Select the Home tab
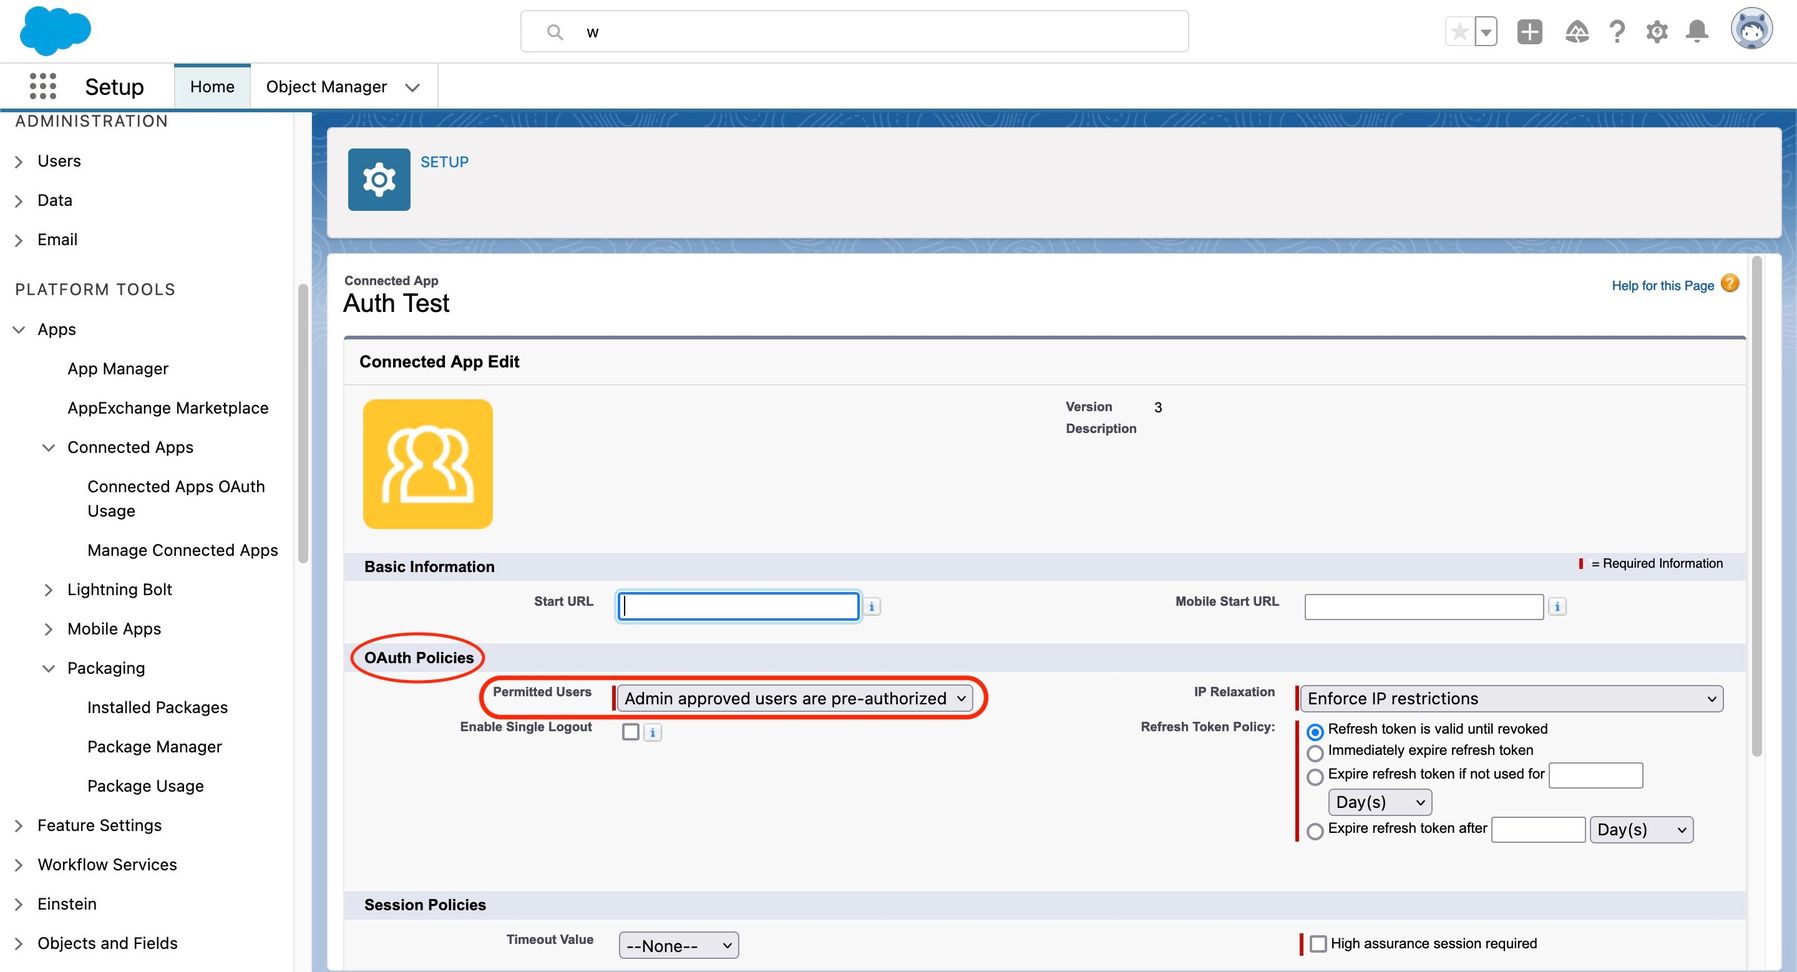 [212, 87]
